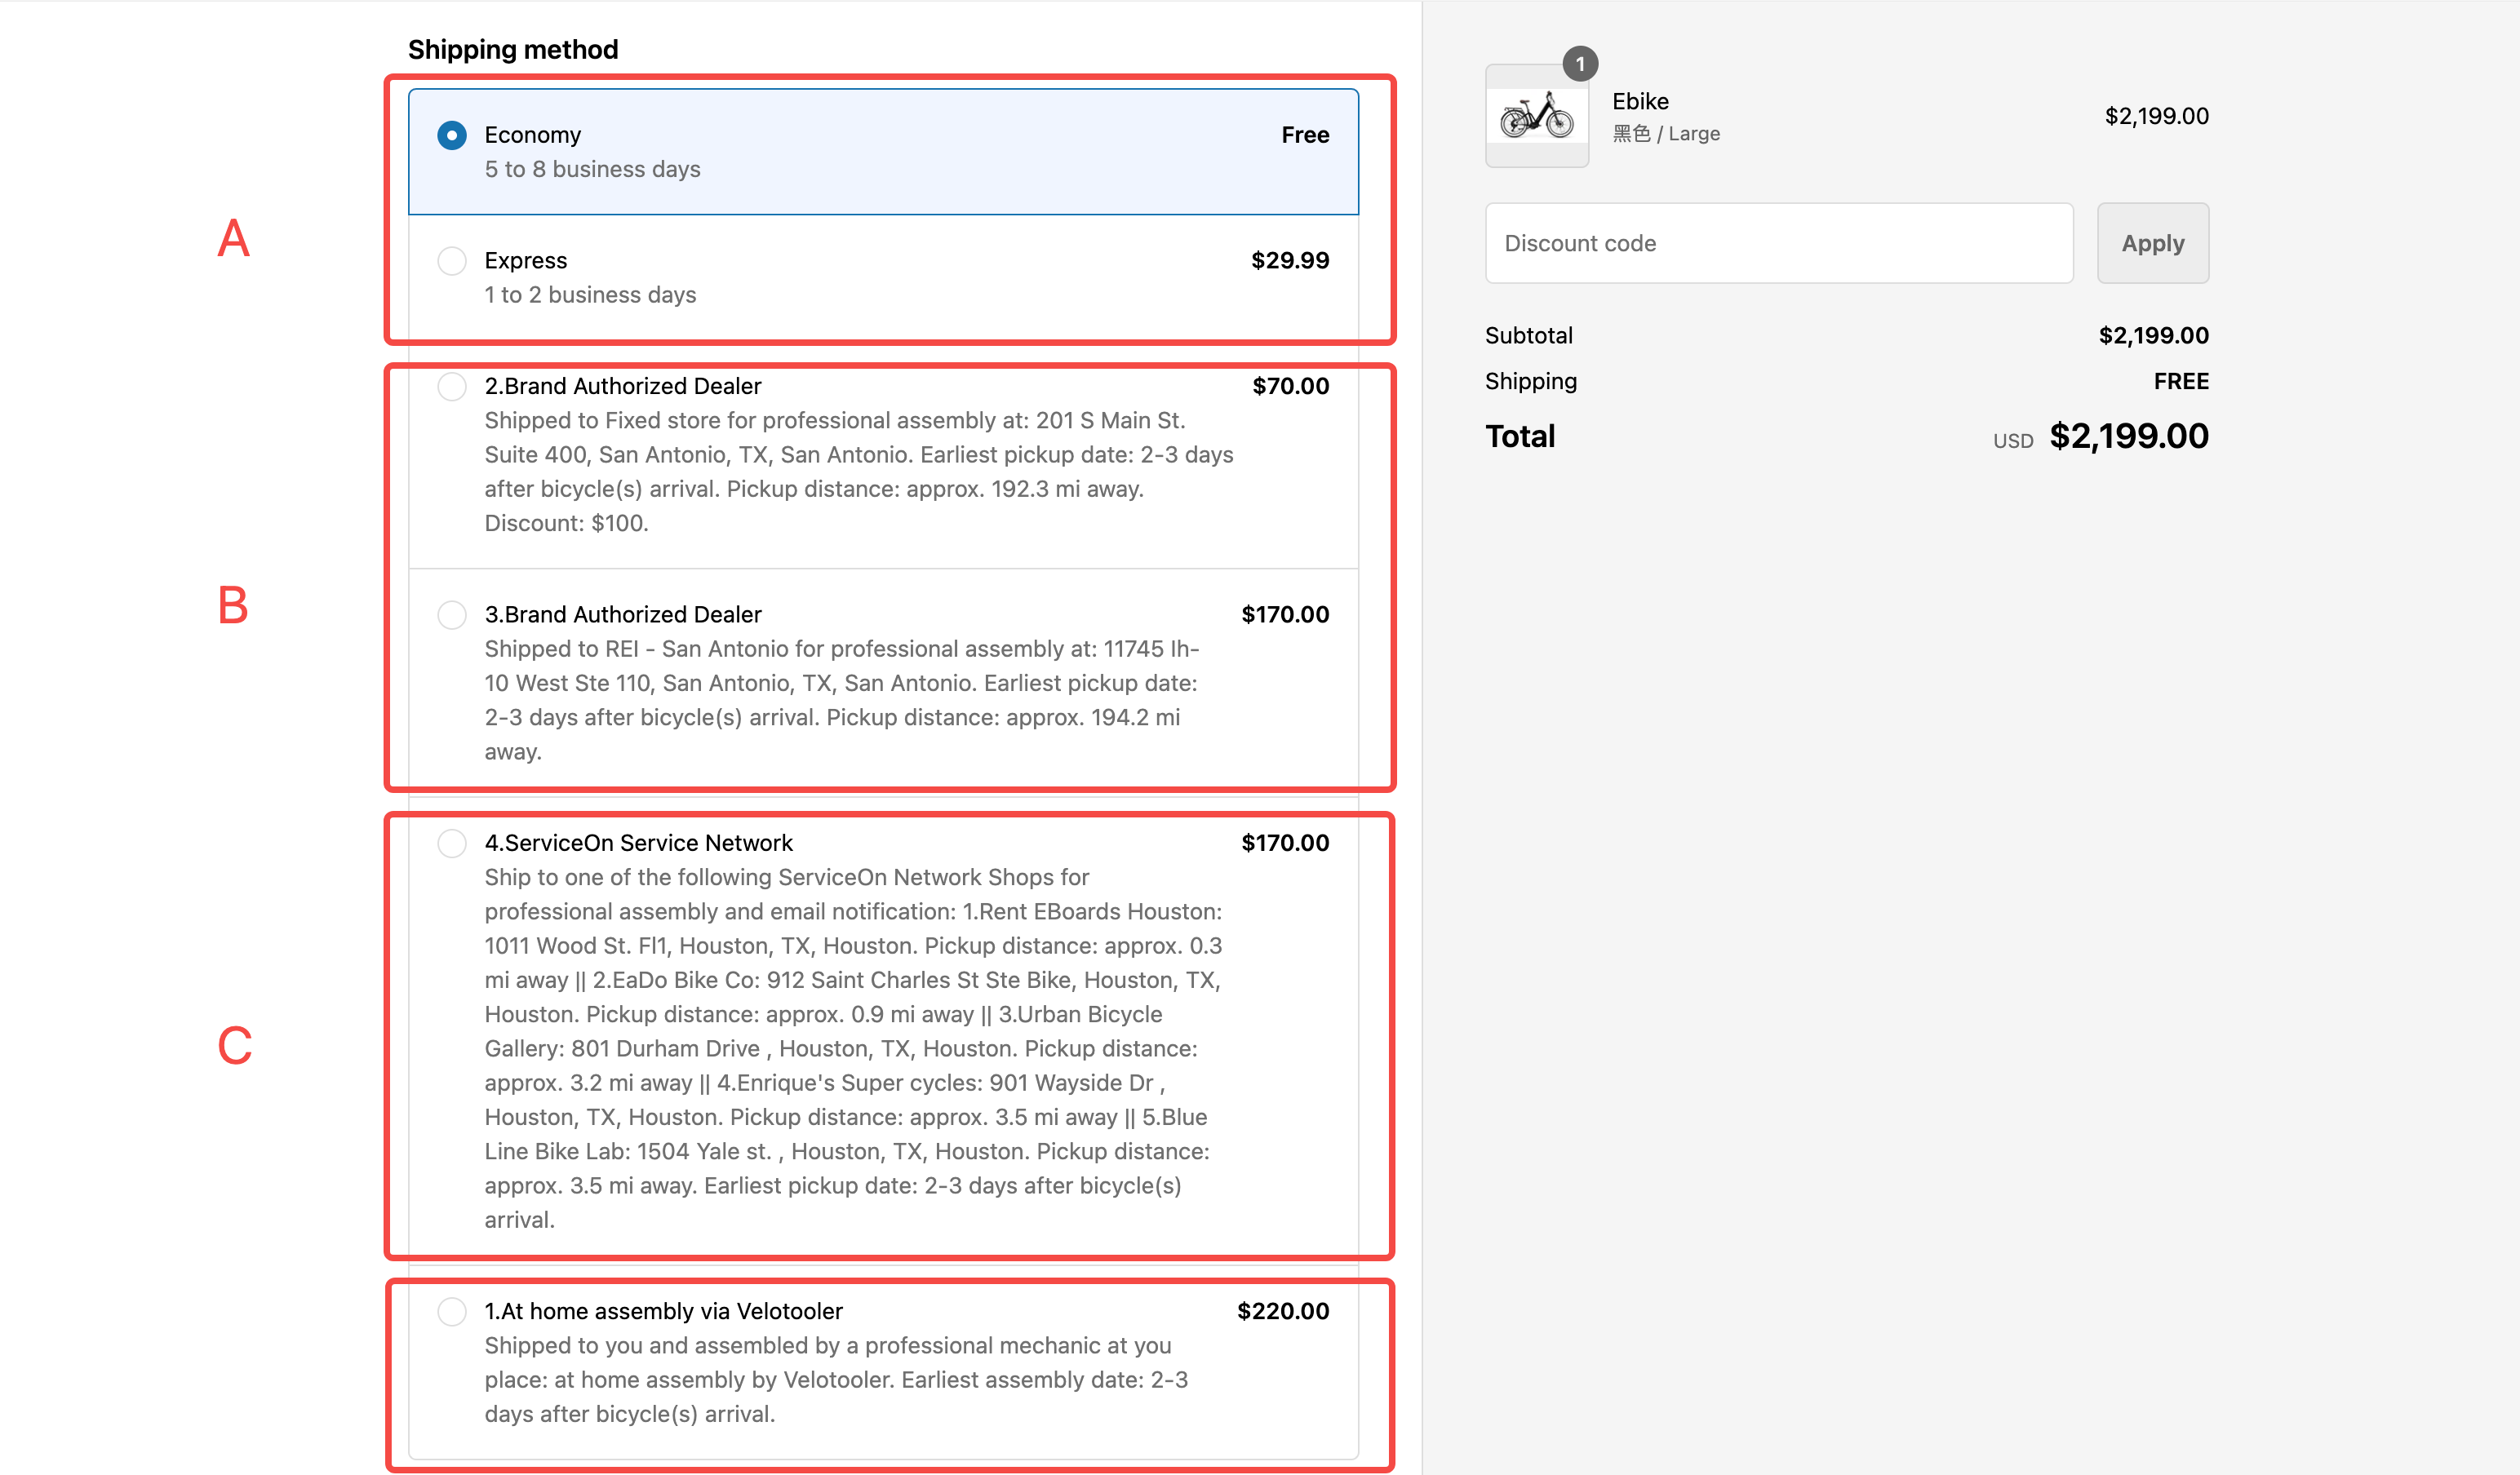Click the quantity badge on Ebike image
Screen dimensions: 2520x1475
click(1580, 64)
